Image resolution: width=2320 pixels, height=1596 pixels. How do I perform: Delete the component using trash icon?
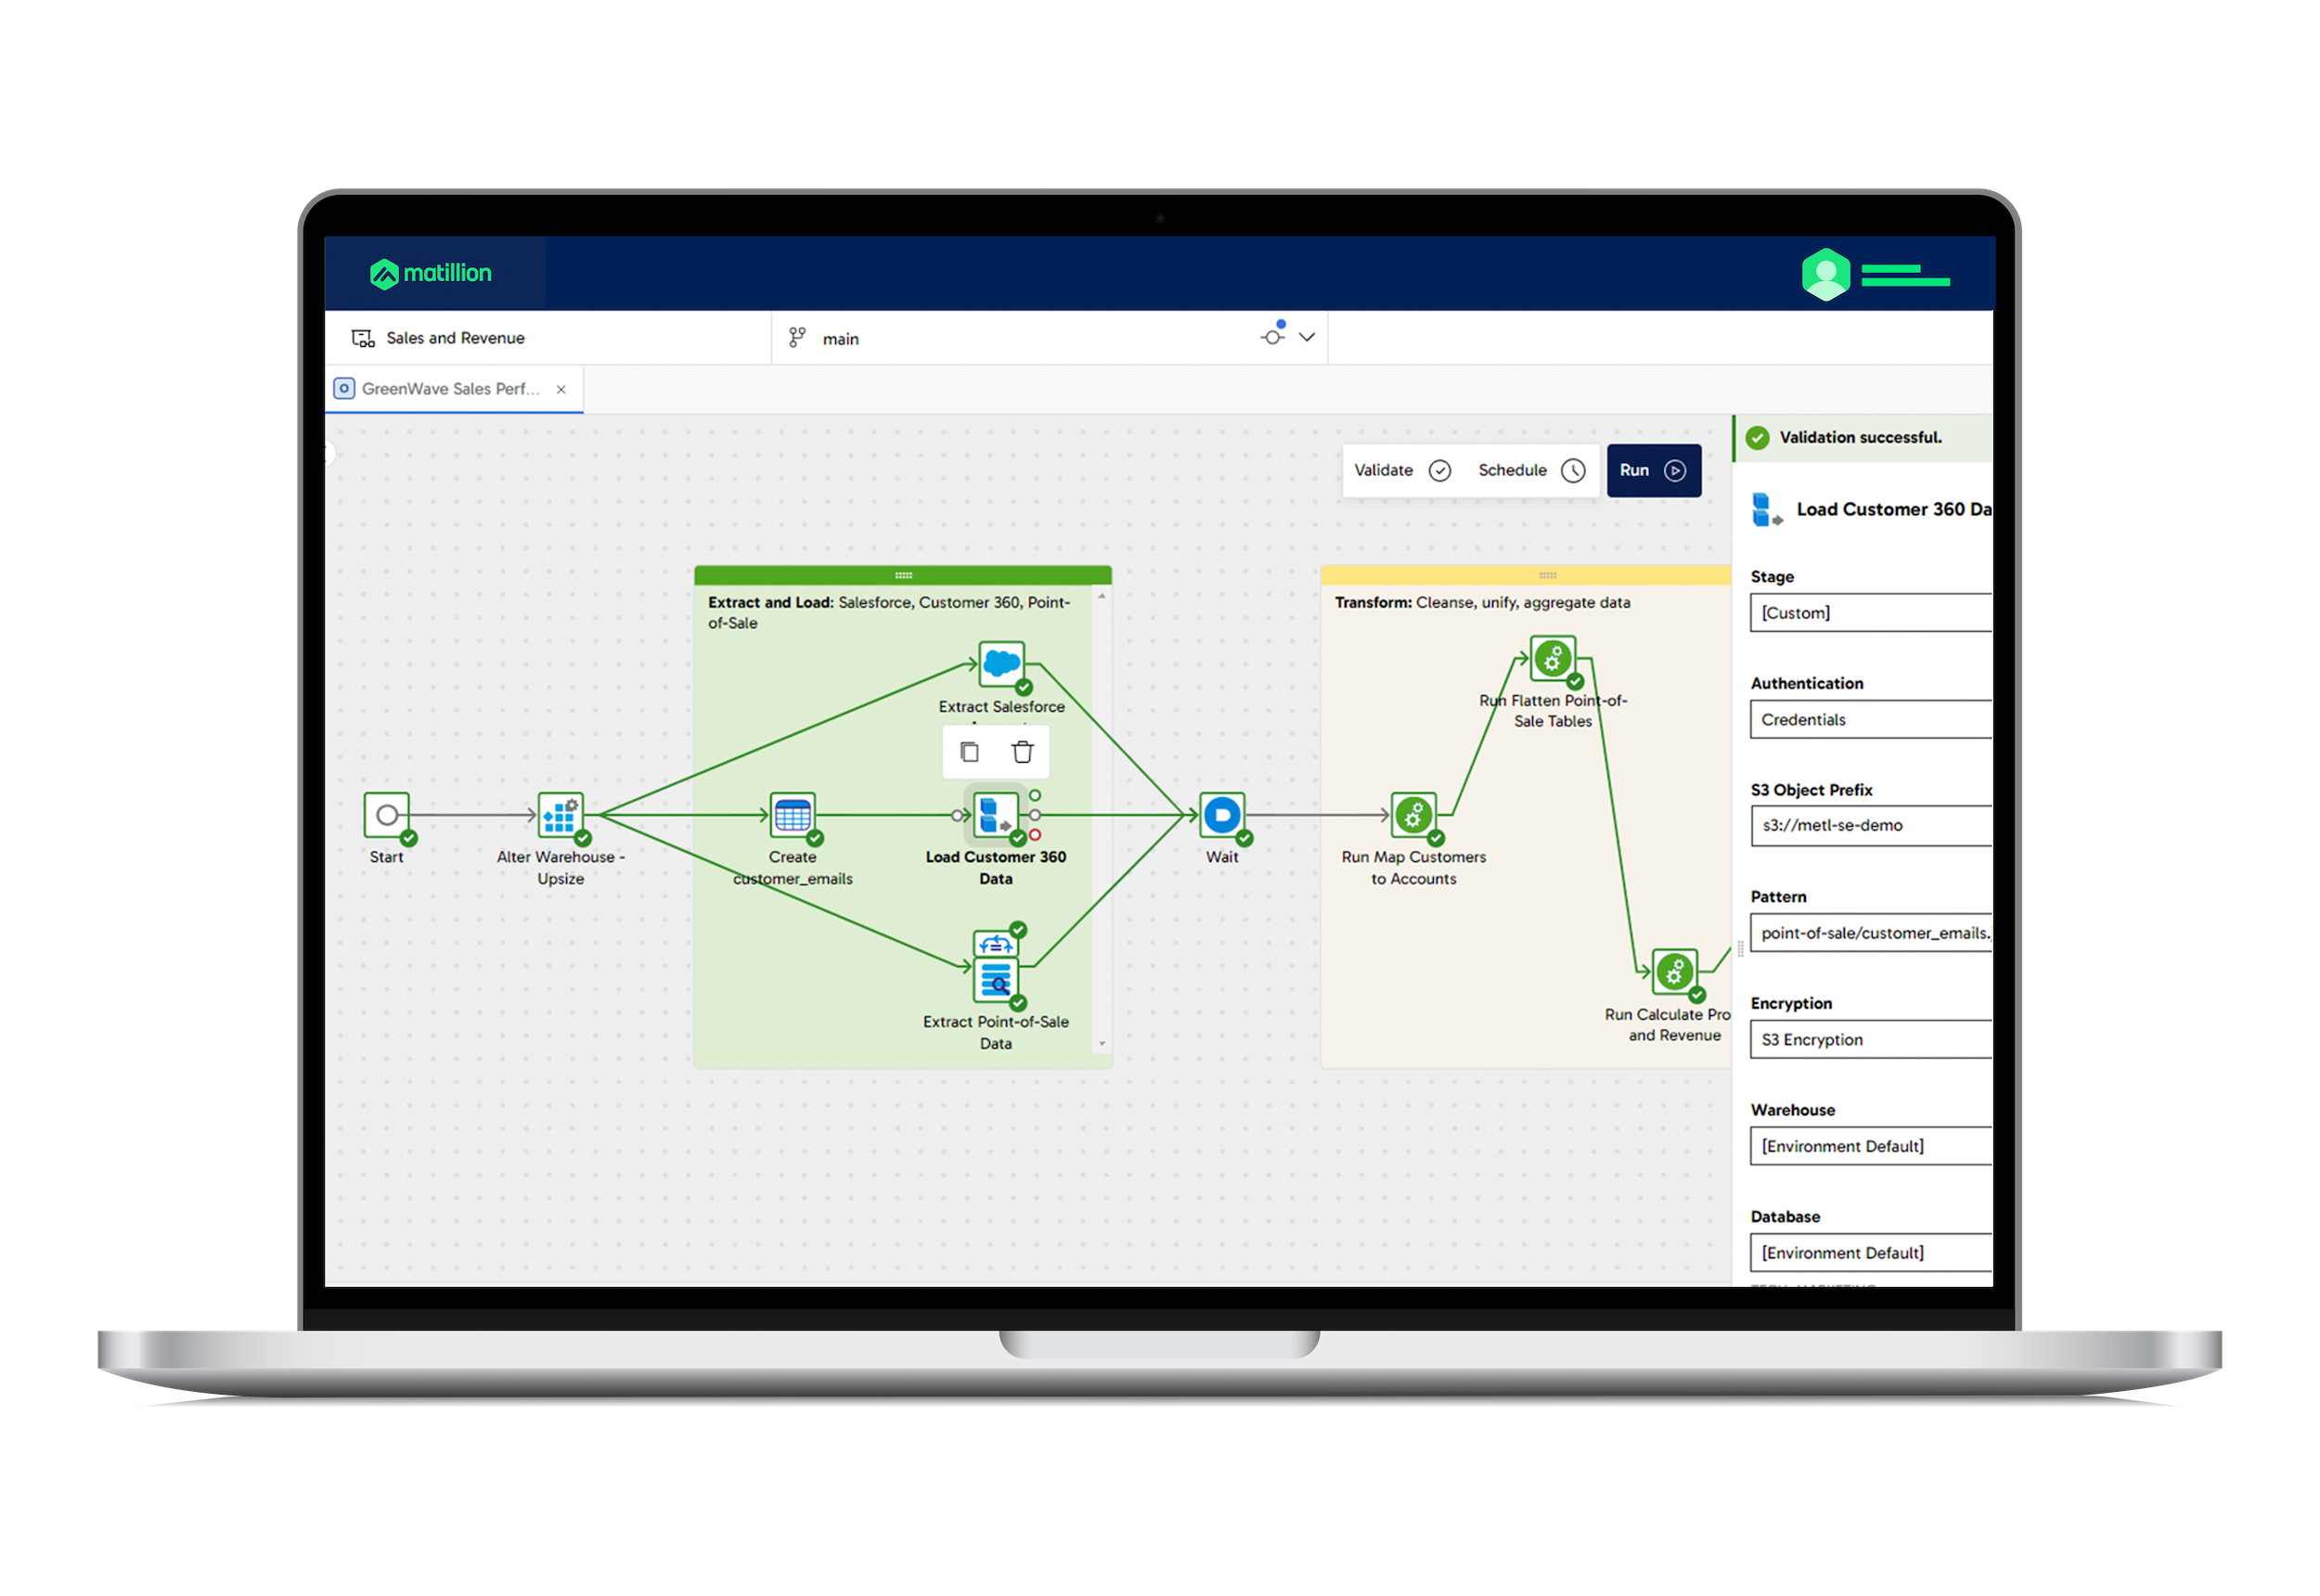(x=1022, y=751)
